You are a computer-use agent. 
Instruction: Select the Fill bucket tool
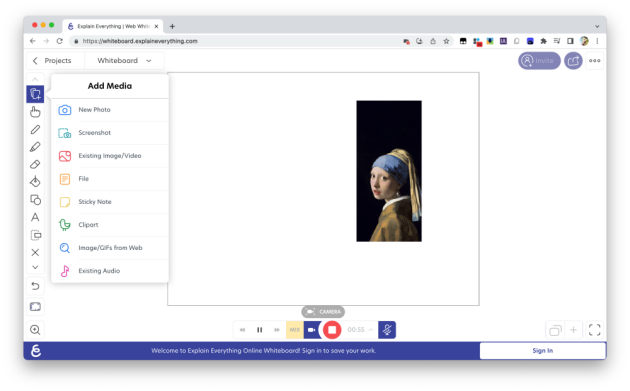[35, 182]
